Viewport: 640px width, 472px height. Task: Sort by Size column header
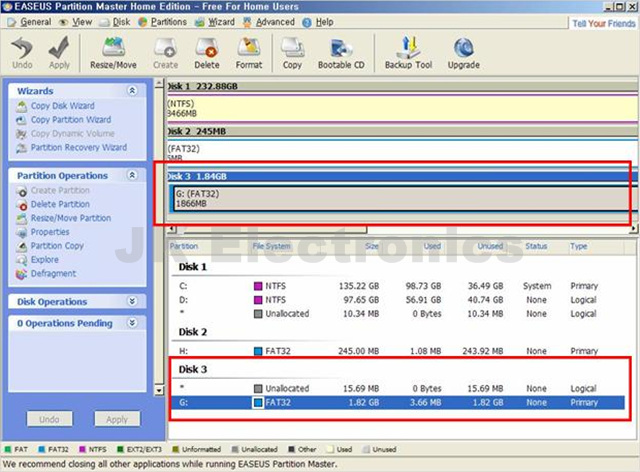[372, 246]
